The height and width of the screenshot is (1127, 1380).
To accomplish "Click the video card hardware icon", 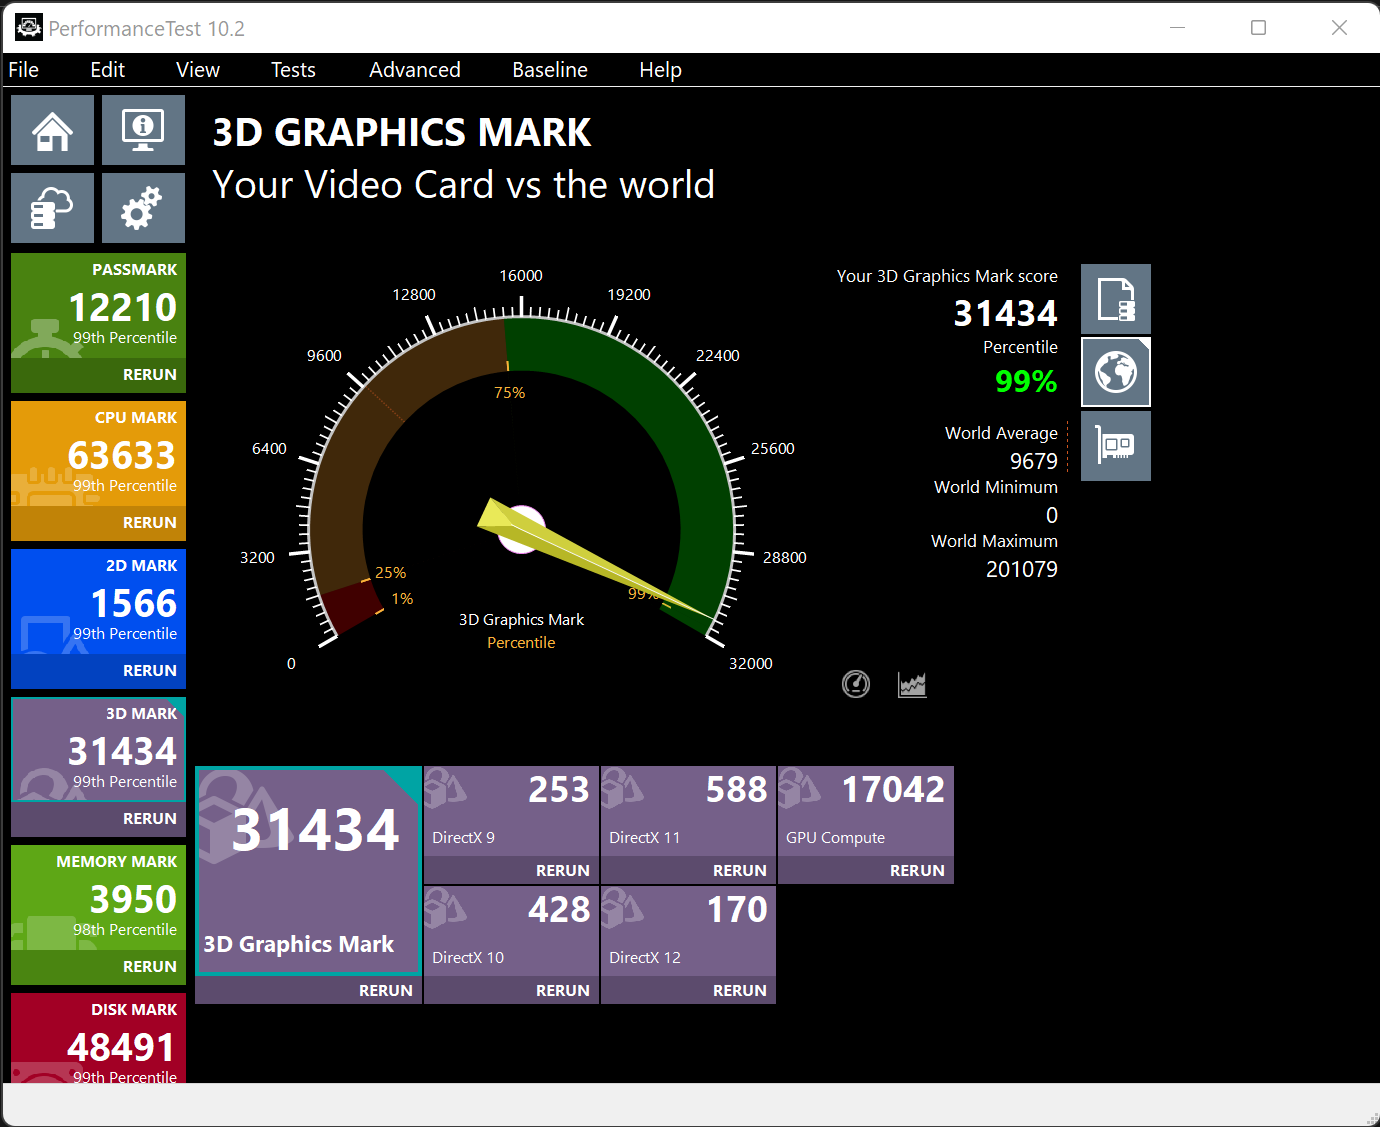I will [x=1115, y=446].
